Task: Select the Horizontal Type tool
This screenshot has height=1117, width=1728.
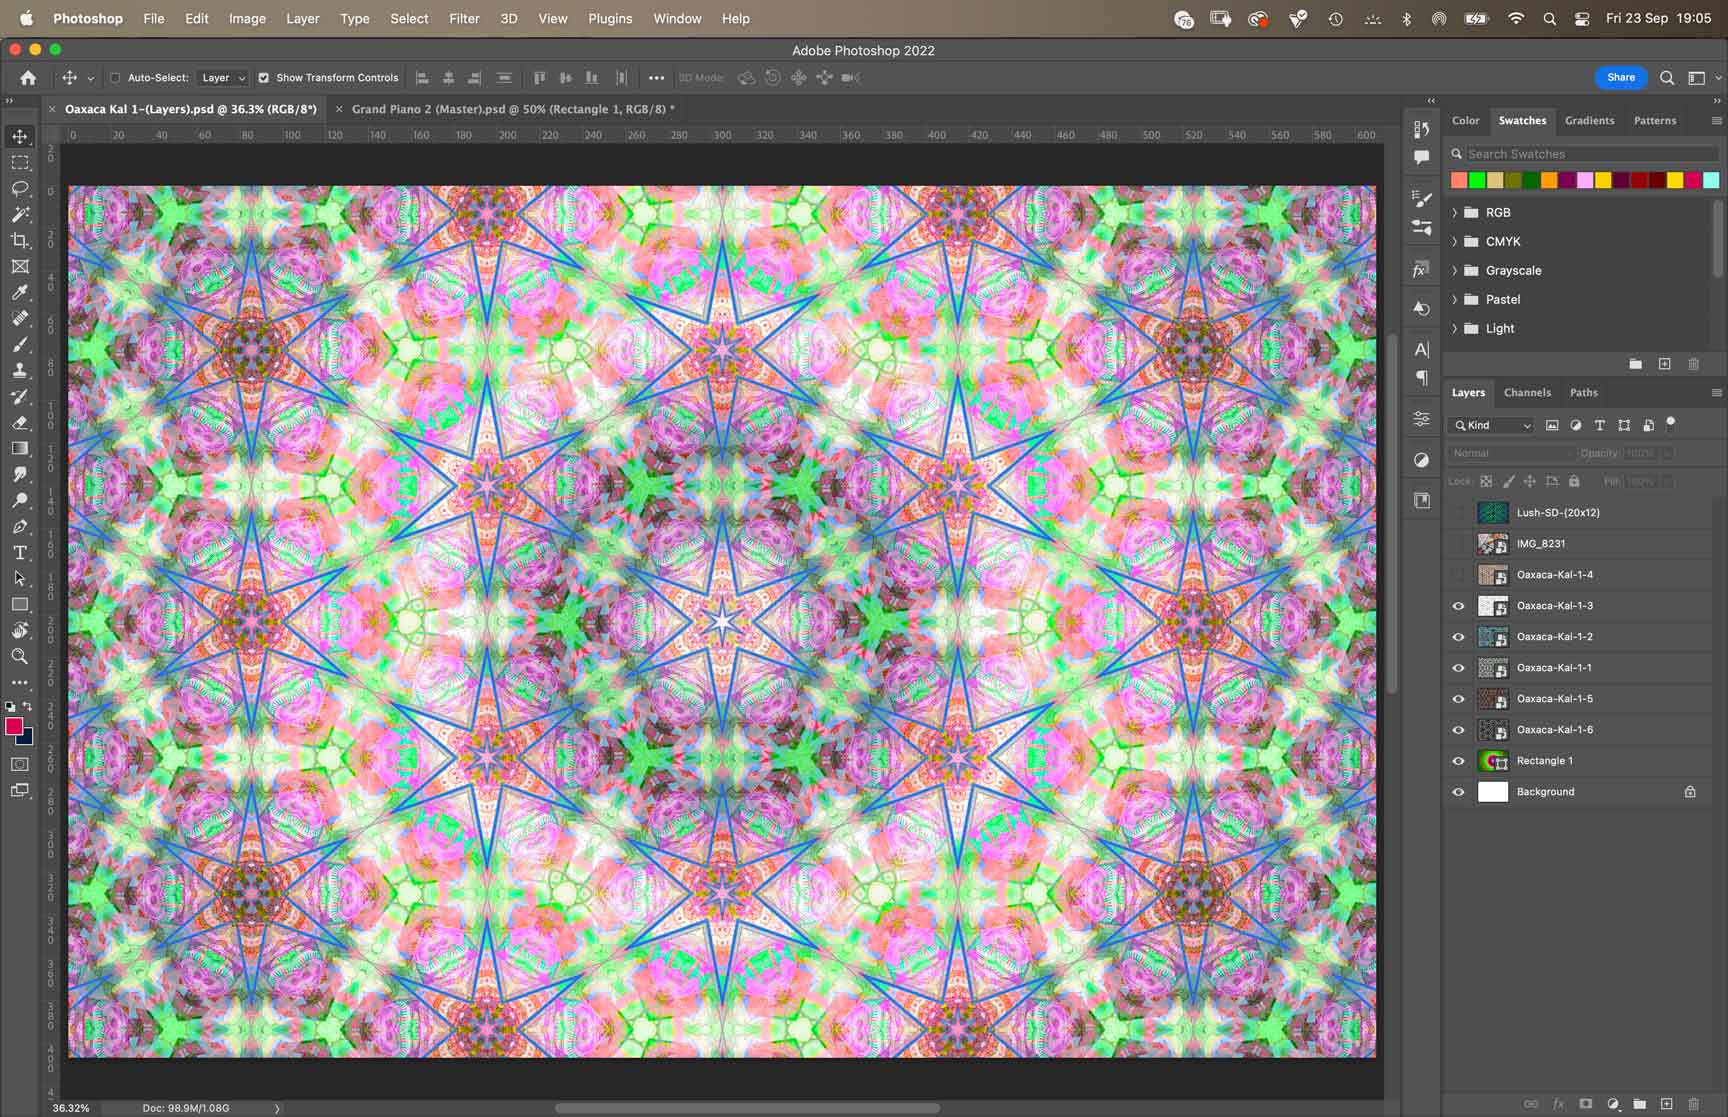Action: click(20, 552)
